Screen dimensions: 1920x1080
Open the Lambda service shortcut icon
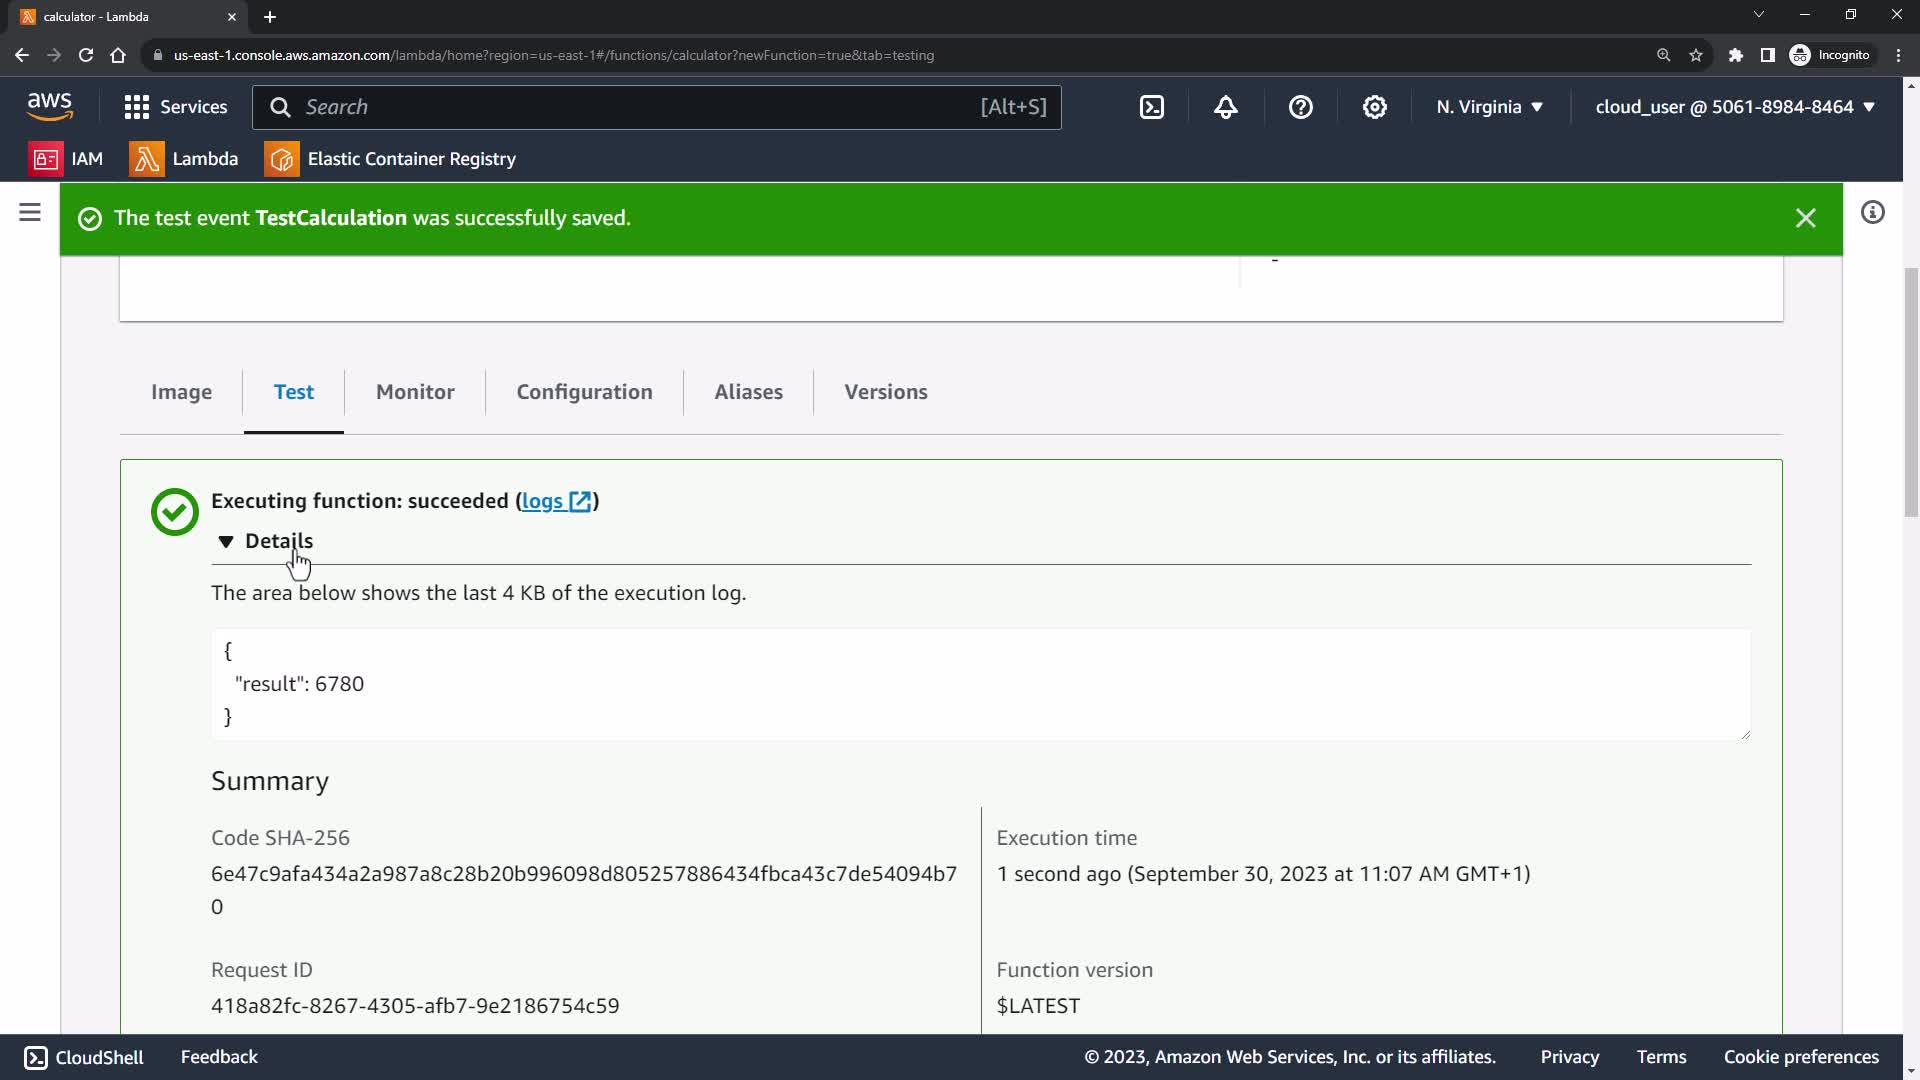point(146,159)
